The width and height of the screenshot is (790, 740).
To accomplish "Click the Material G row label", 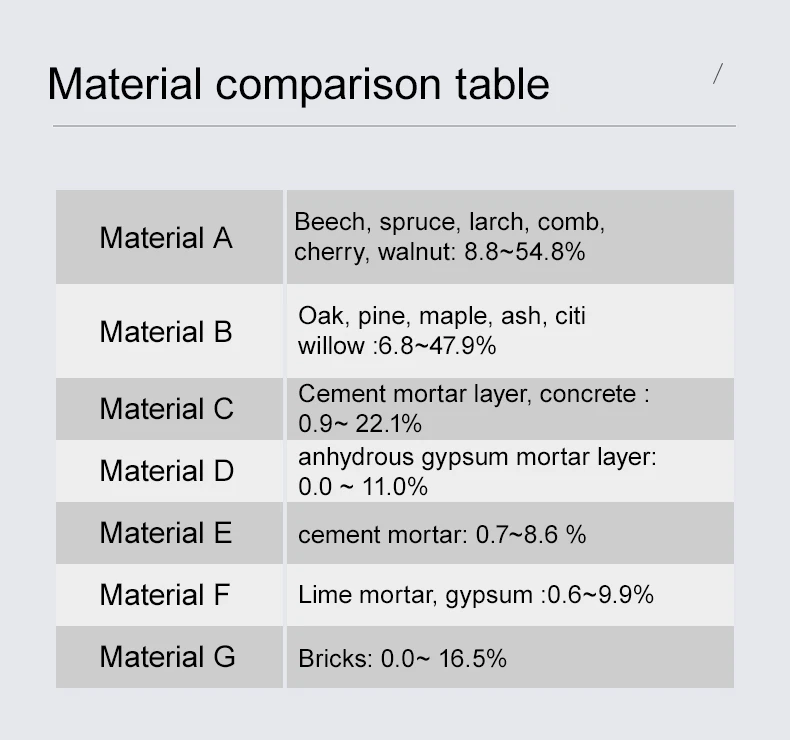I will pos(167,657).
